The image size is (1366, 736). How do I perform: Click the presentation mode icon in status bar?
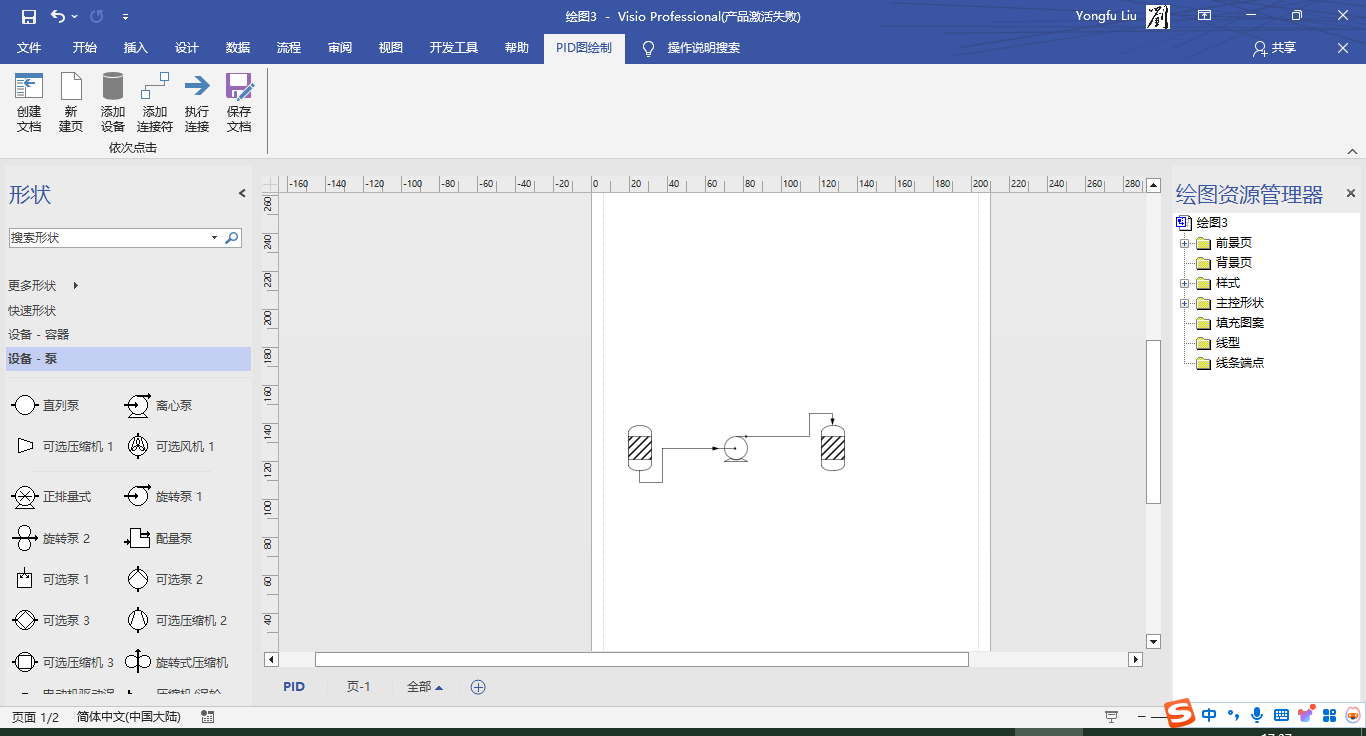pos(1111,717)
